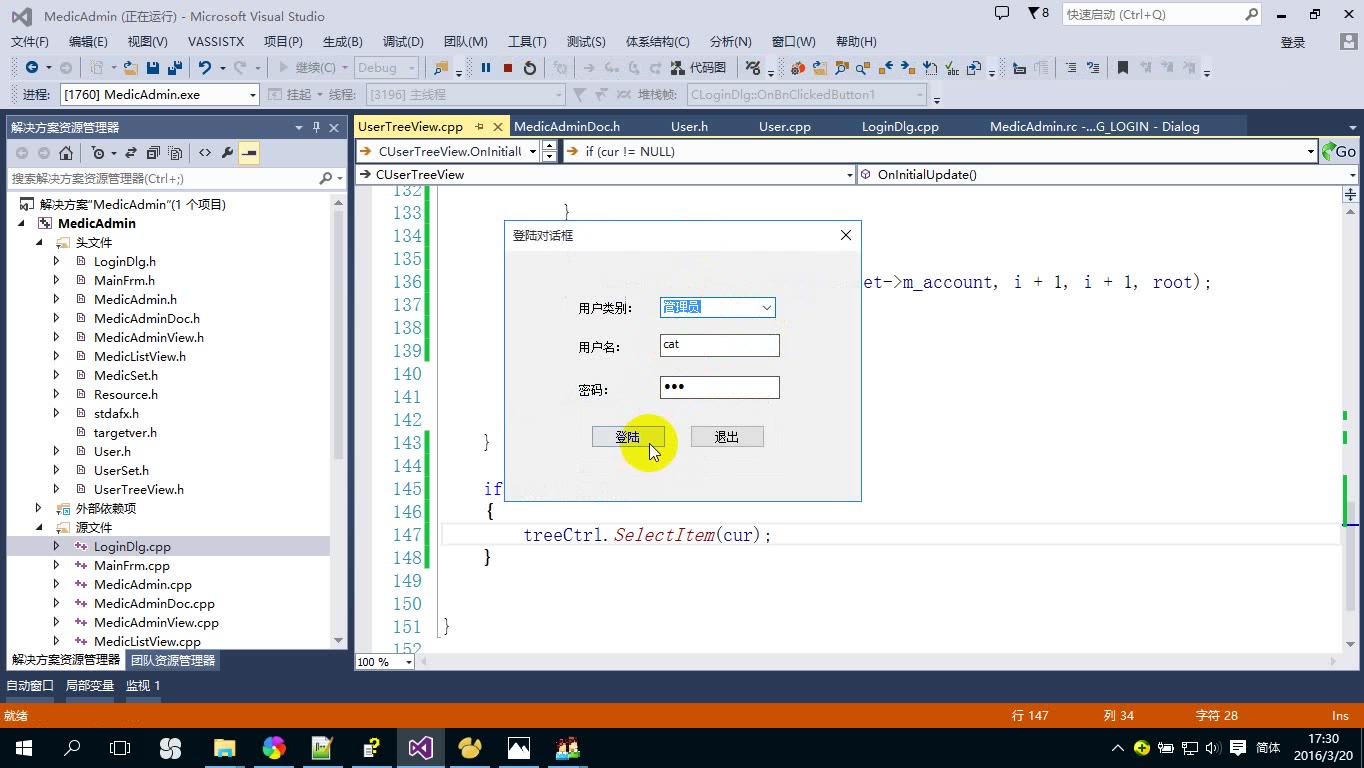
Task: Click the 登录 sign-in link at top right
Action: 1293,42
